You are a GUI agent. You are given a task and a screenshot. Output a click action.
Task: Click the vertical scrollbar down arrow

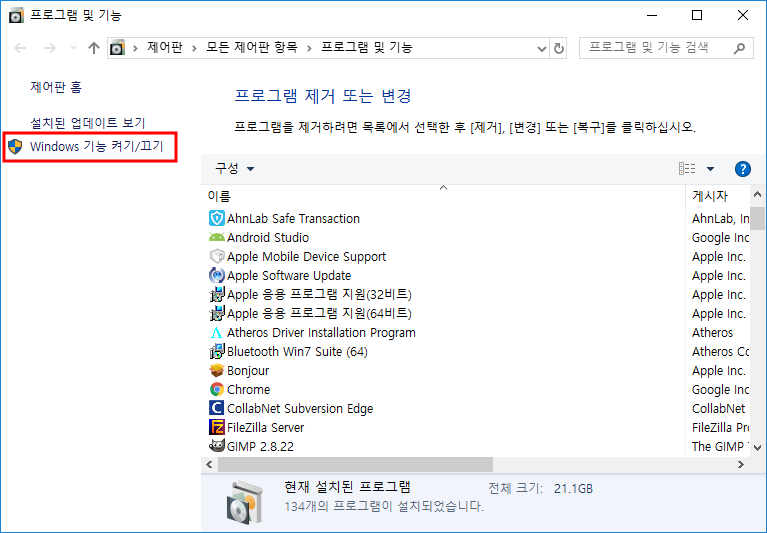pyautogui.click(x=757, y=447)
